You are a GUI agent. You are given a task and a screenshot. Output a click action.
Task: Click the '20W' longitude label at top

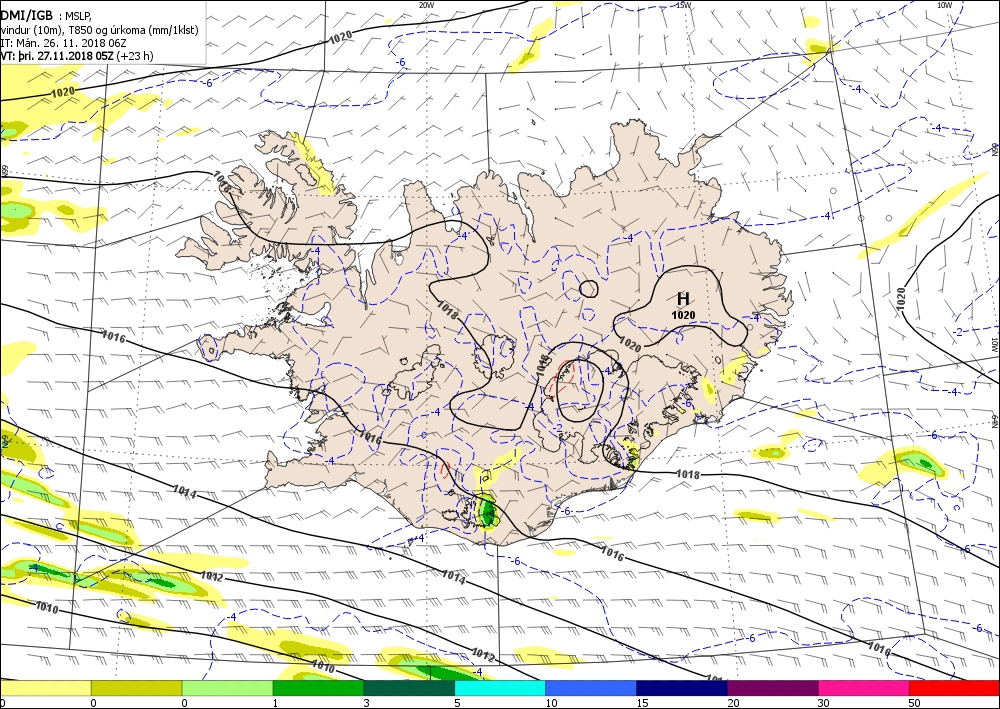[427, 5]
